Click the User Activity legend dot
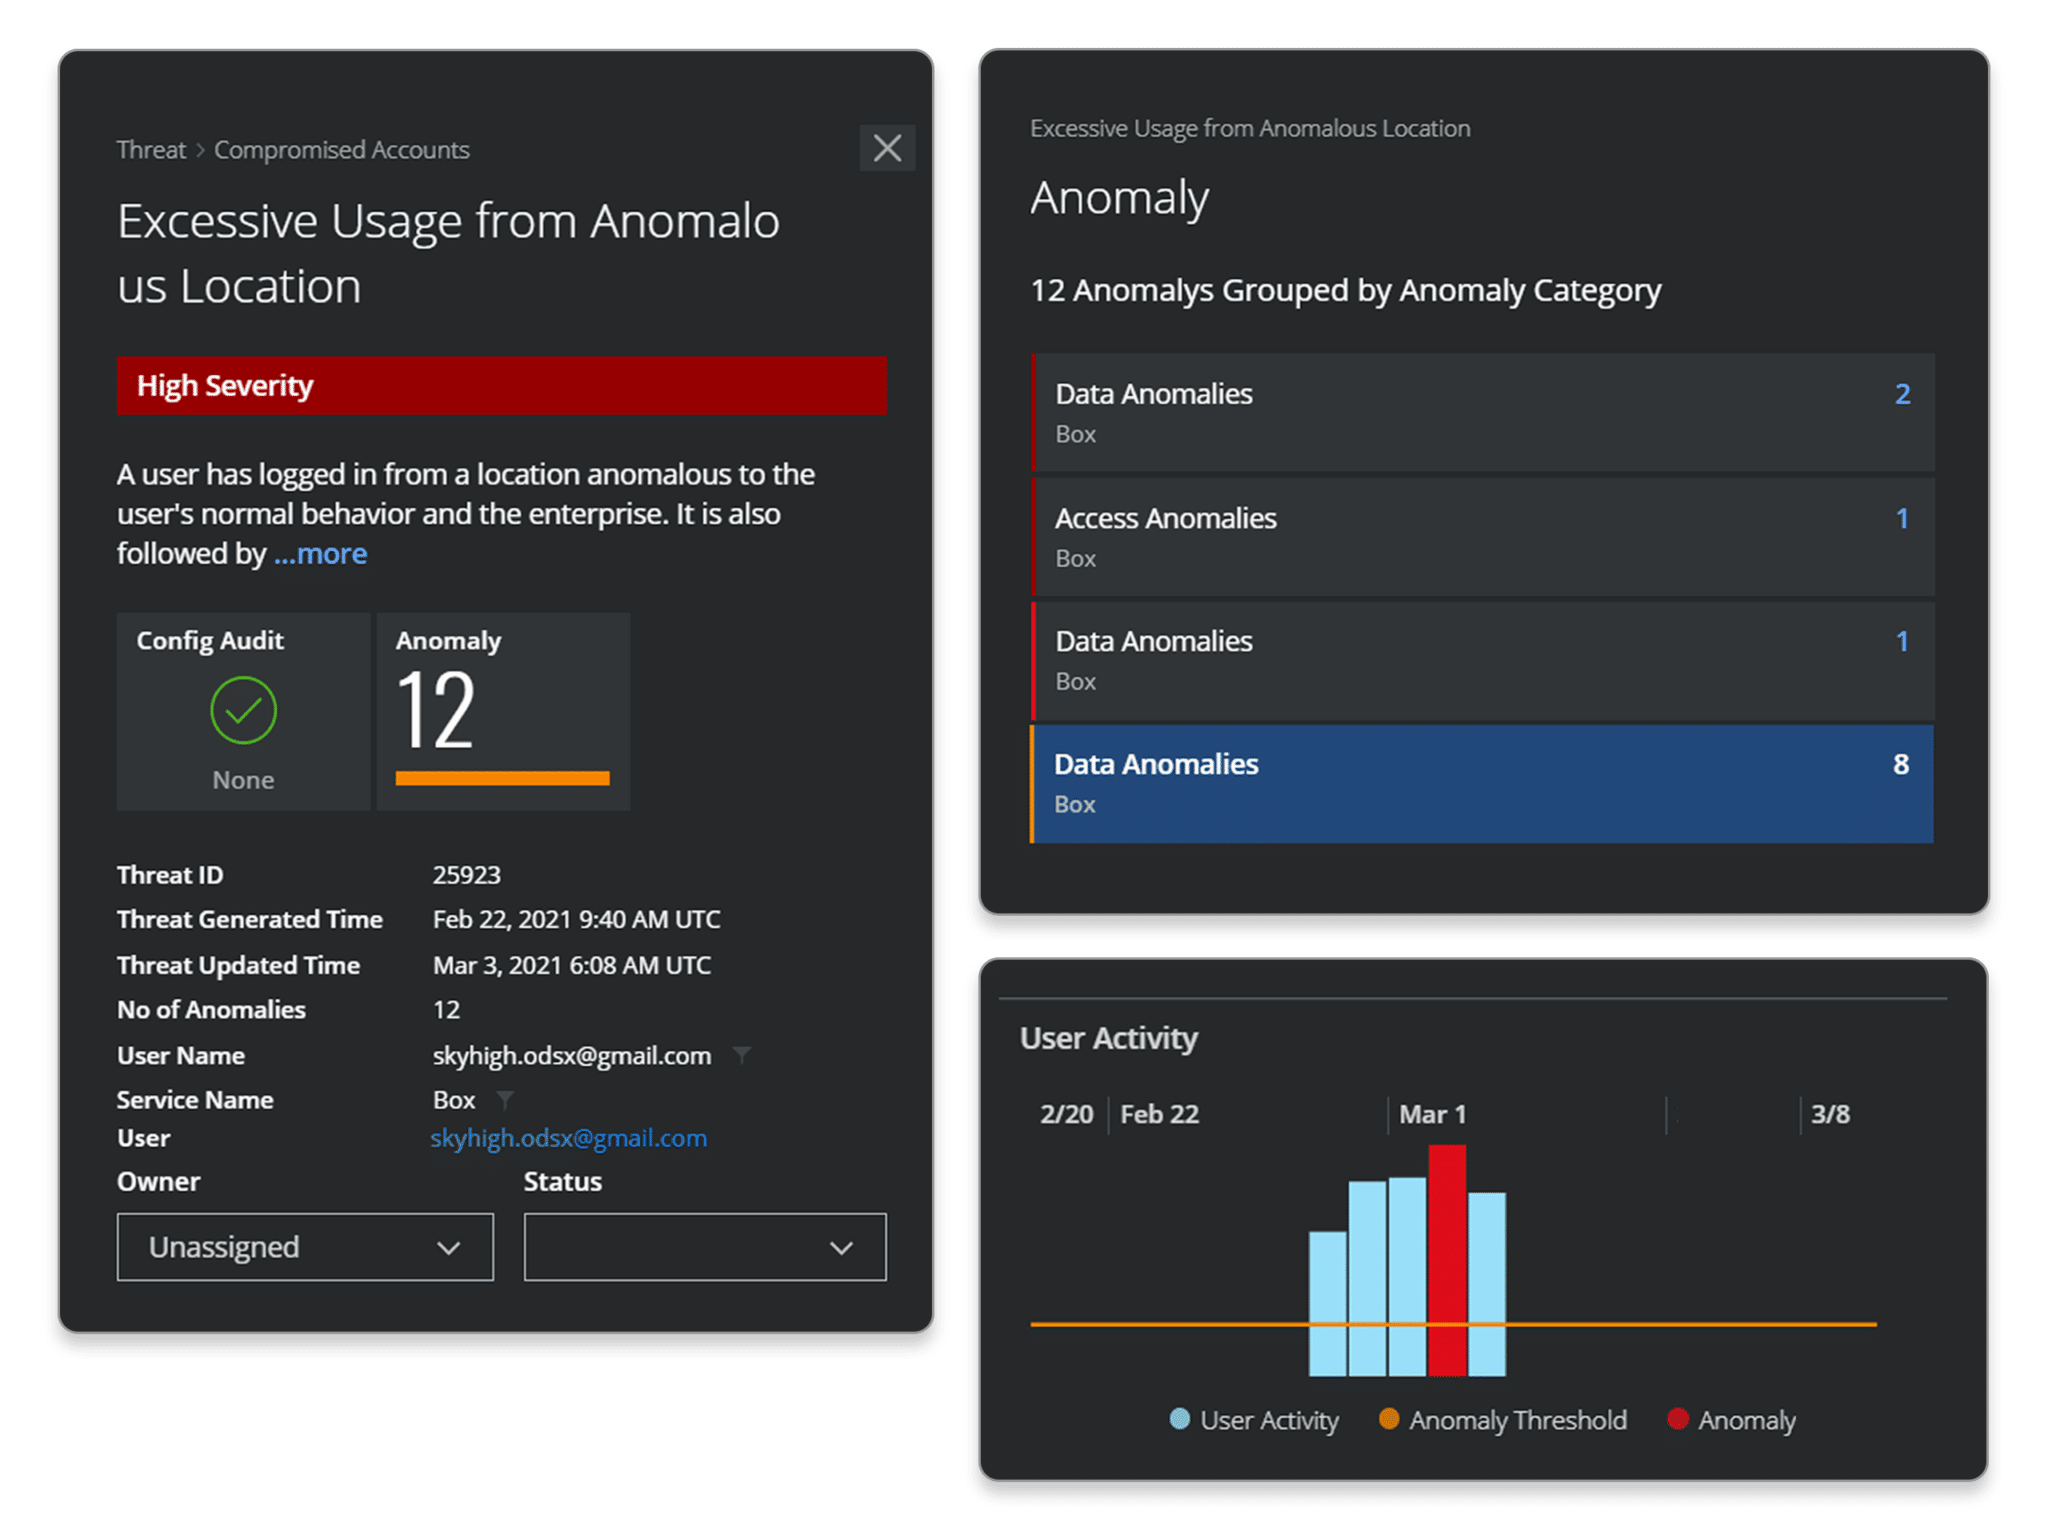The image size is (2048, 1534). tap(1179, 1419)
